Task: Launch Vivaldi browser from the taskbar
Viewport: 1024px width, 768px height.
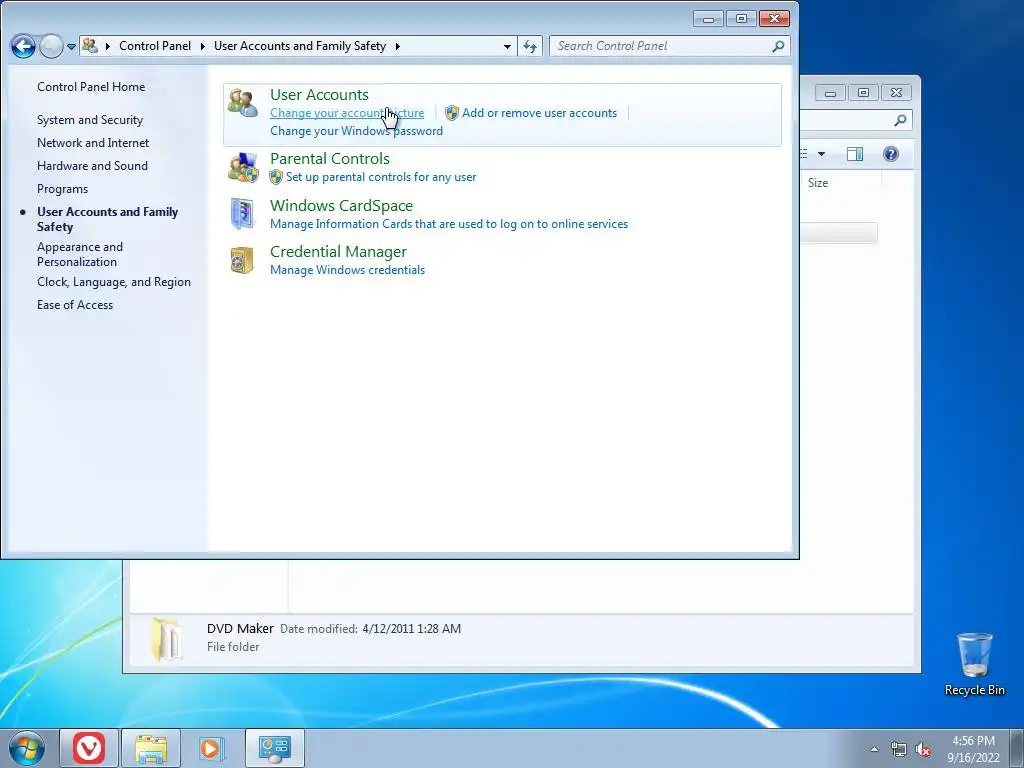Action: pyautogui.click(x=89, y=748)
